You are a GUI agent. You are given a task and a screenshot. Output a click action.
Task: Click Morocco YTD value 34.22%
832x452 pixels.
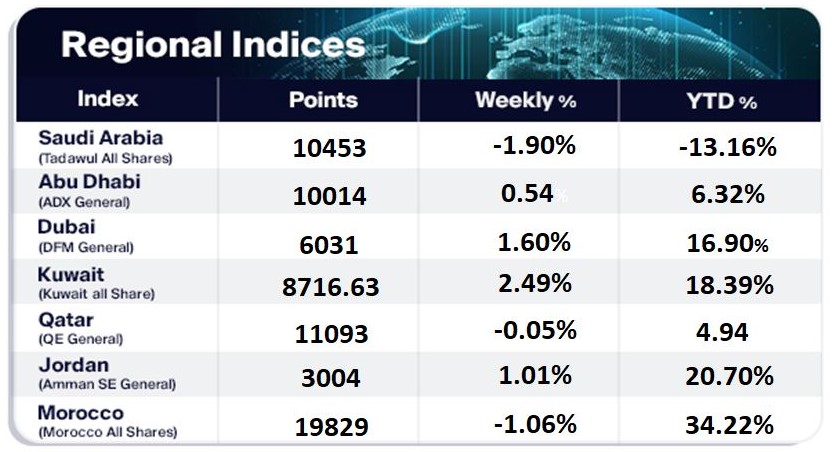tap(727, 425)
